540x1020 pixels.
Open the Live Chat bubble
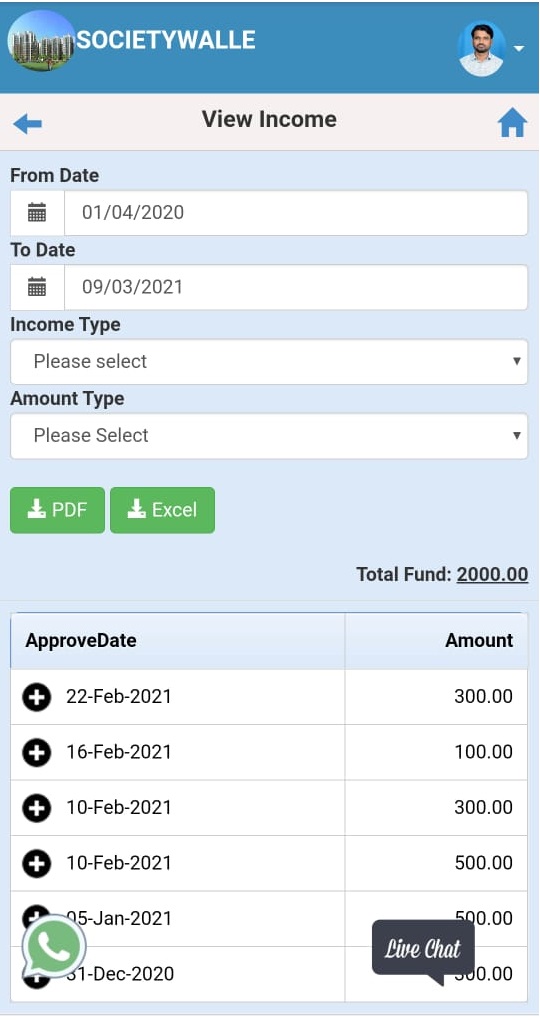coord(423,951)
